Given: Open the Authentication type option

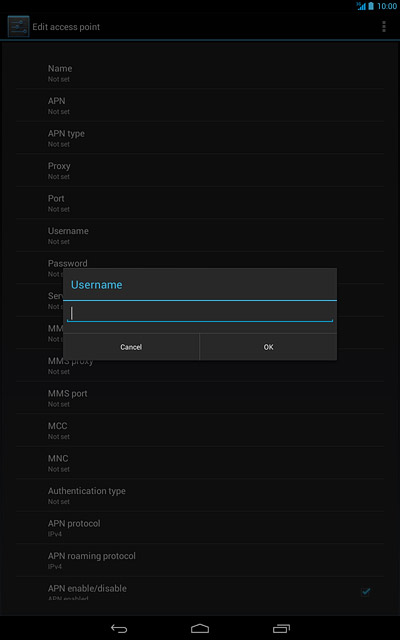Looking at the screenshot, I should tap(200, 496).
